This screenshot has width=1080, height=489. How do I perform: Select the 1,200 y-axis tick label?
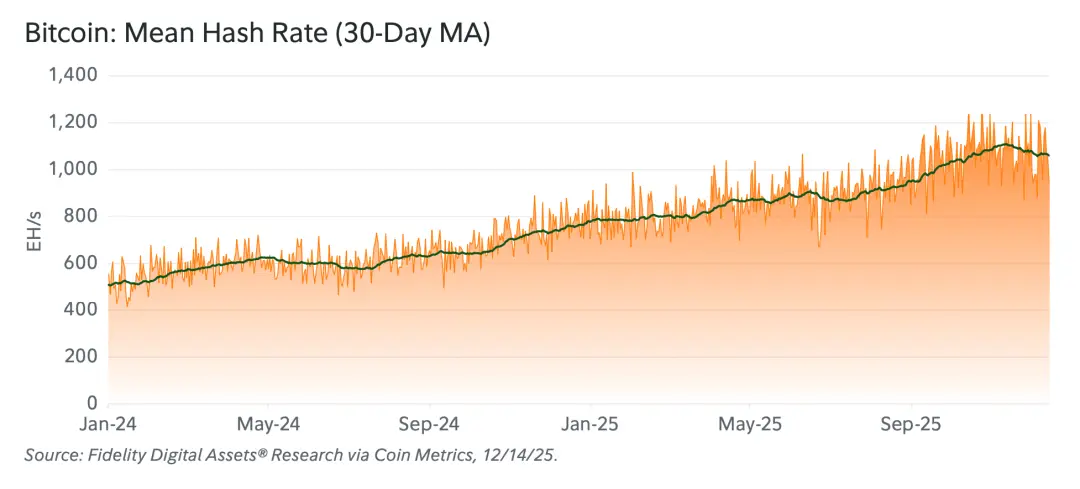tap(74, 122)
